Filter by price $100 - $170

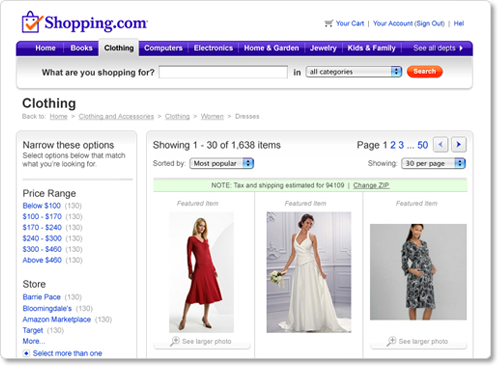tap(42, 217)
